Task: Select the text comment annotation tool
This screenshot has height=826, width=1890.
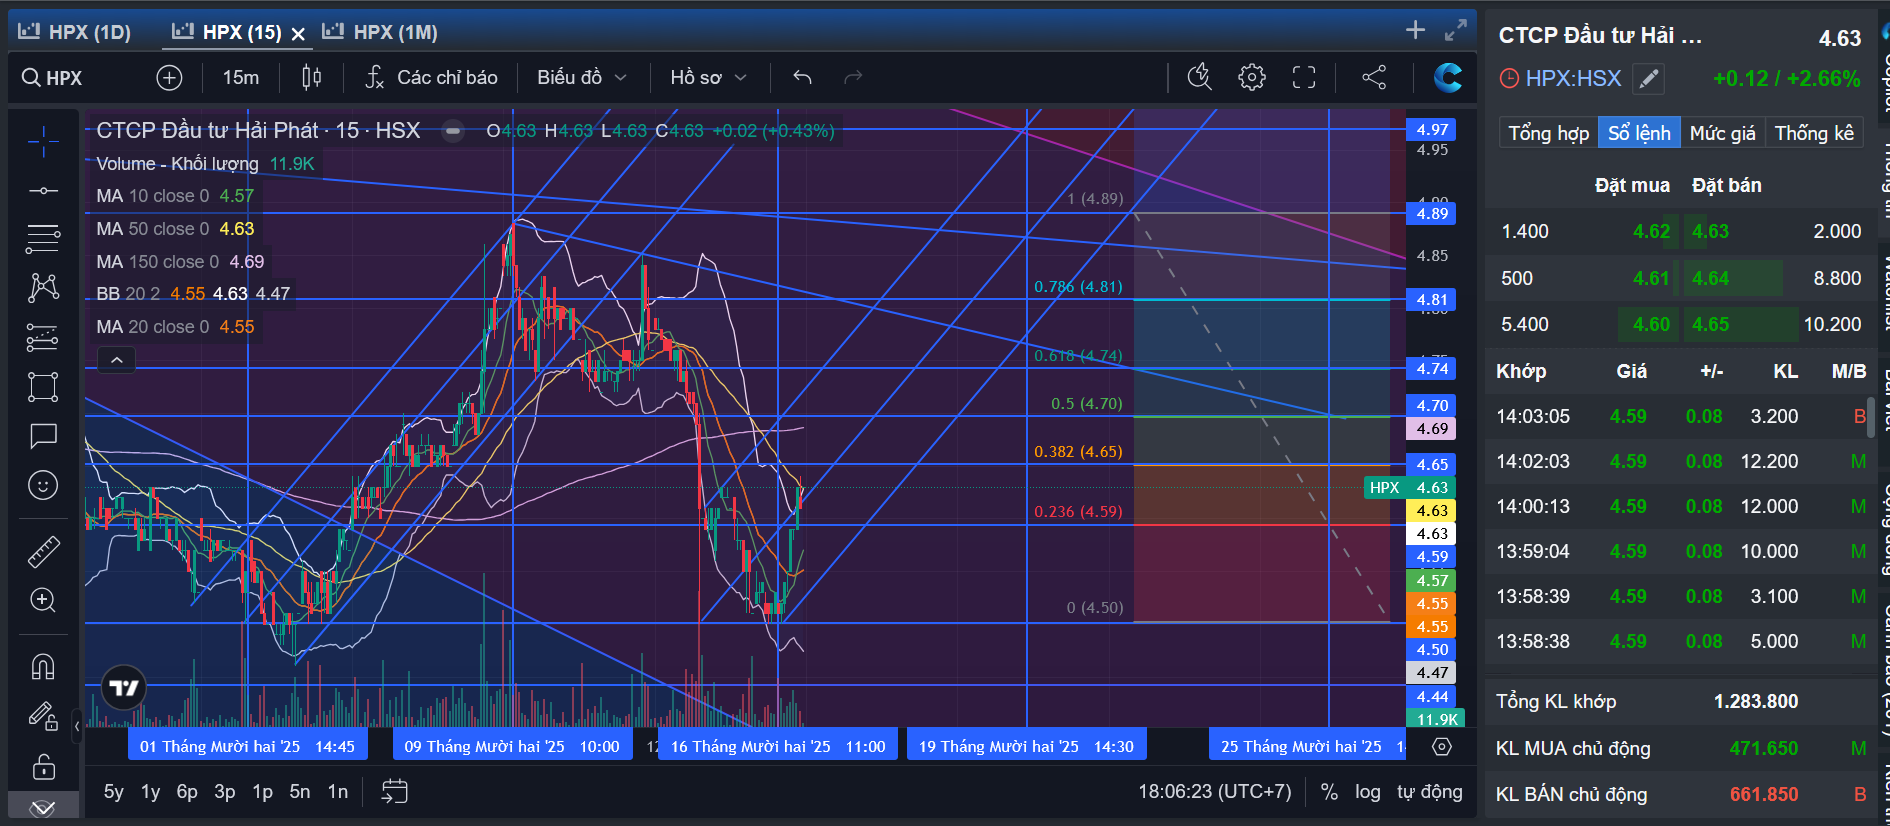Action: 43,436
